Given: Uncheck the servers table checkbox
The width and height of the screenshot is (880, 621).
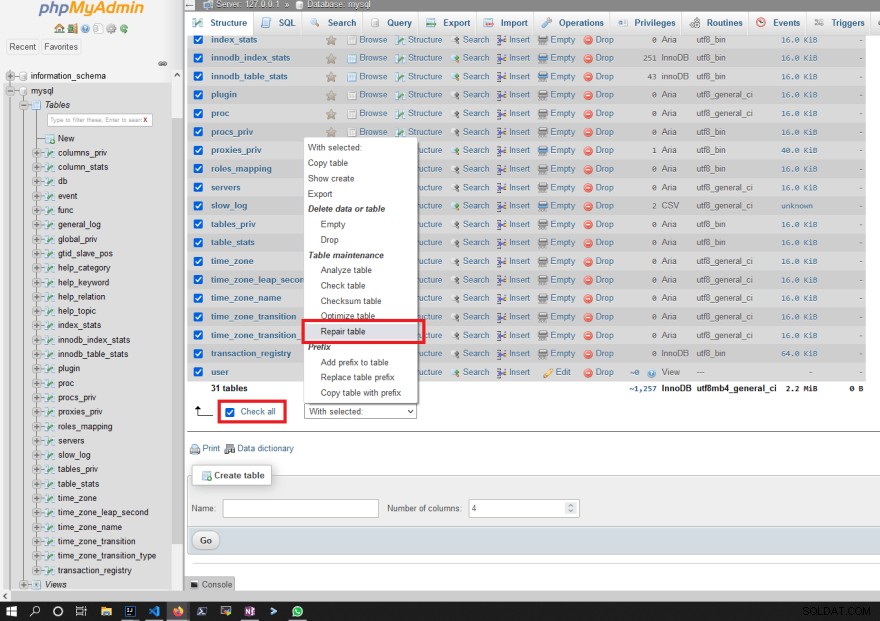Looking at the screenshot, I should tap(198, 187).
